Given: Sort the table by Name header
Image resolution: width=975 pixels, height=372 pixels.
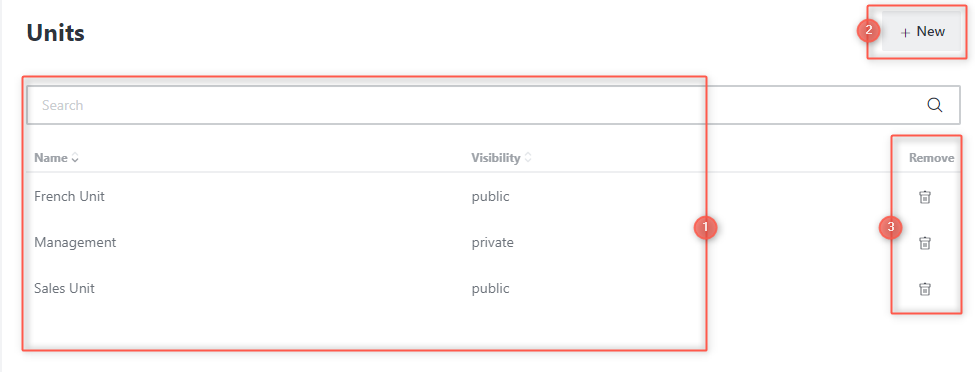Looking at the screenshot, I should [50, 158].
